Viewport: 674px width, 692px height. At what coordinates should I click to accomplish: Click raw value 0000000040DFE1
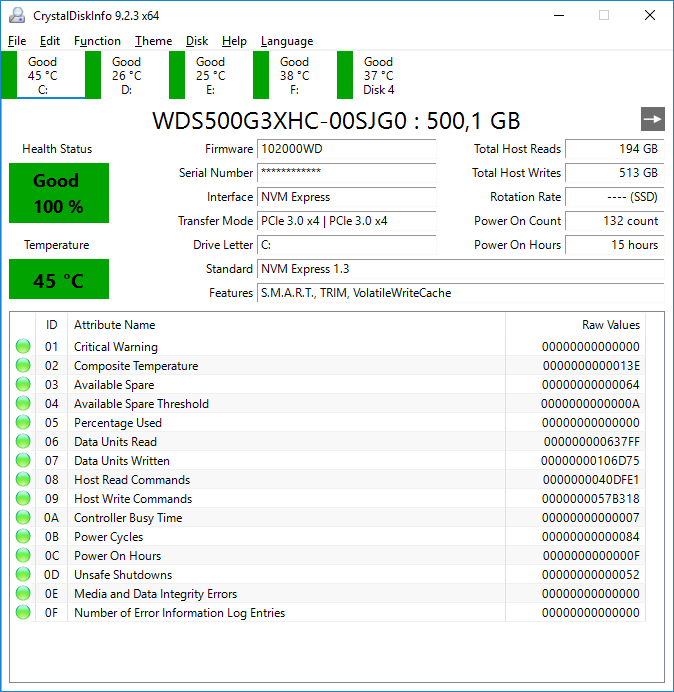tap(591, 479)
